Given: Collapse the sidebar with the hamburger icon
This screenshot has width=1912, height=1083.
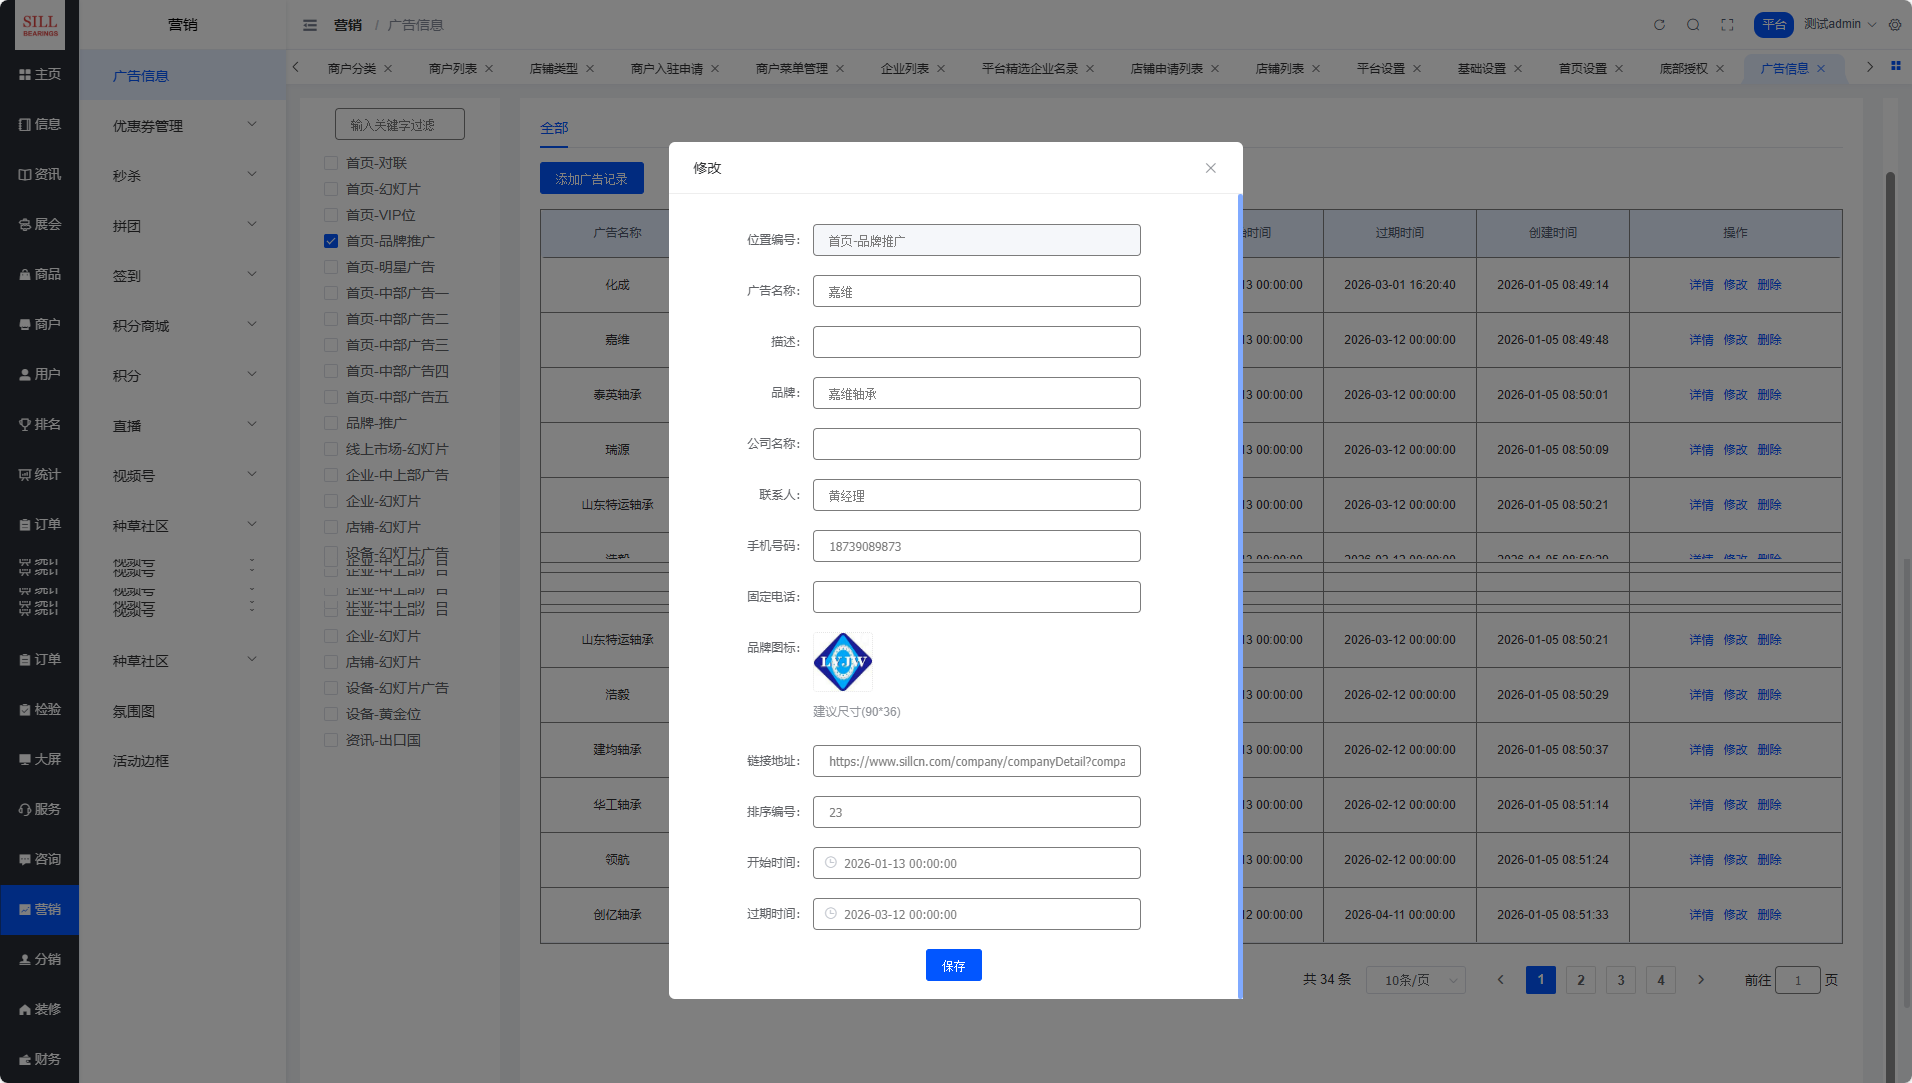Looking at the screenshot, I should [x=310, y=25].
